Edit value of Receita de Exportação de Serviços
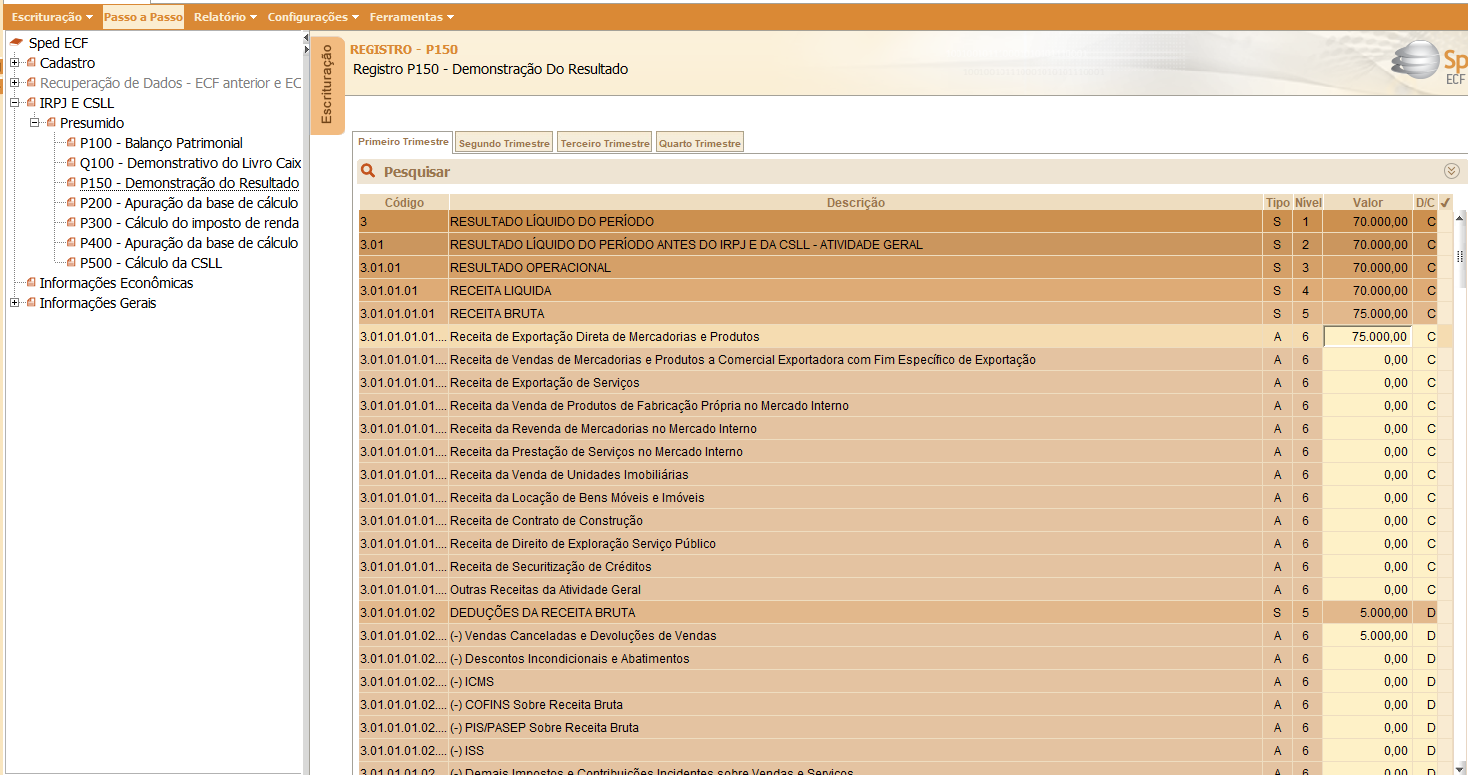 click(x=1368, y=383)
